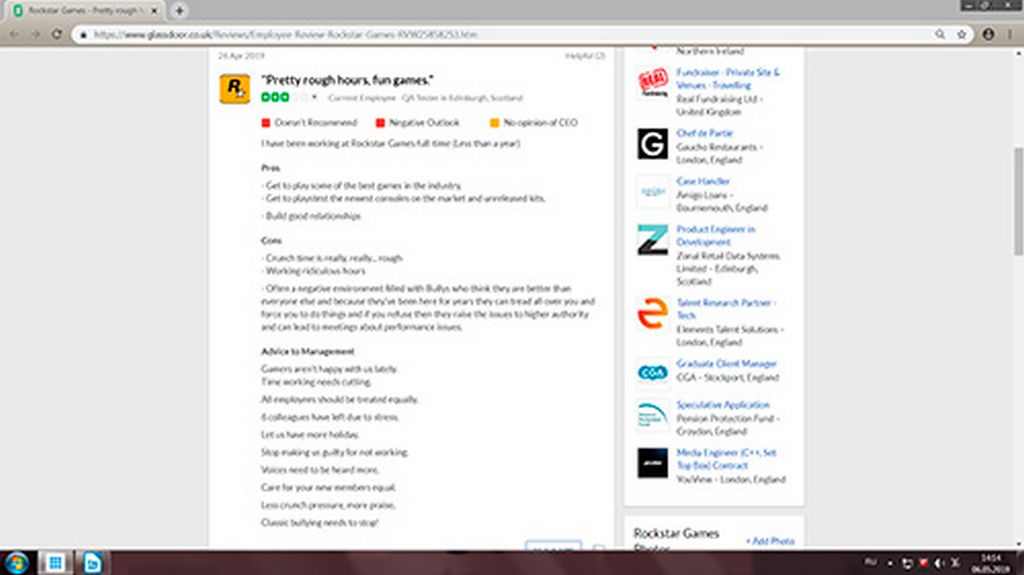Open Talent Research Partner - Tech job
This screenshot has width=1024, height=575.
point(726,308)
